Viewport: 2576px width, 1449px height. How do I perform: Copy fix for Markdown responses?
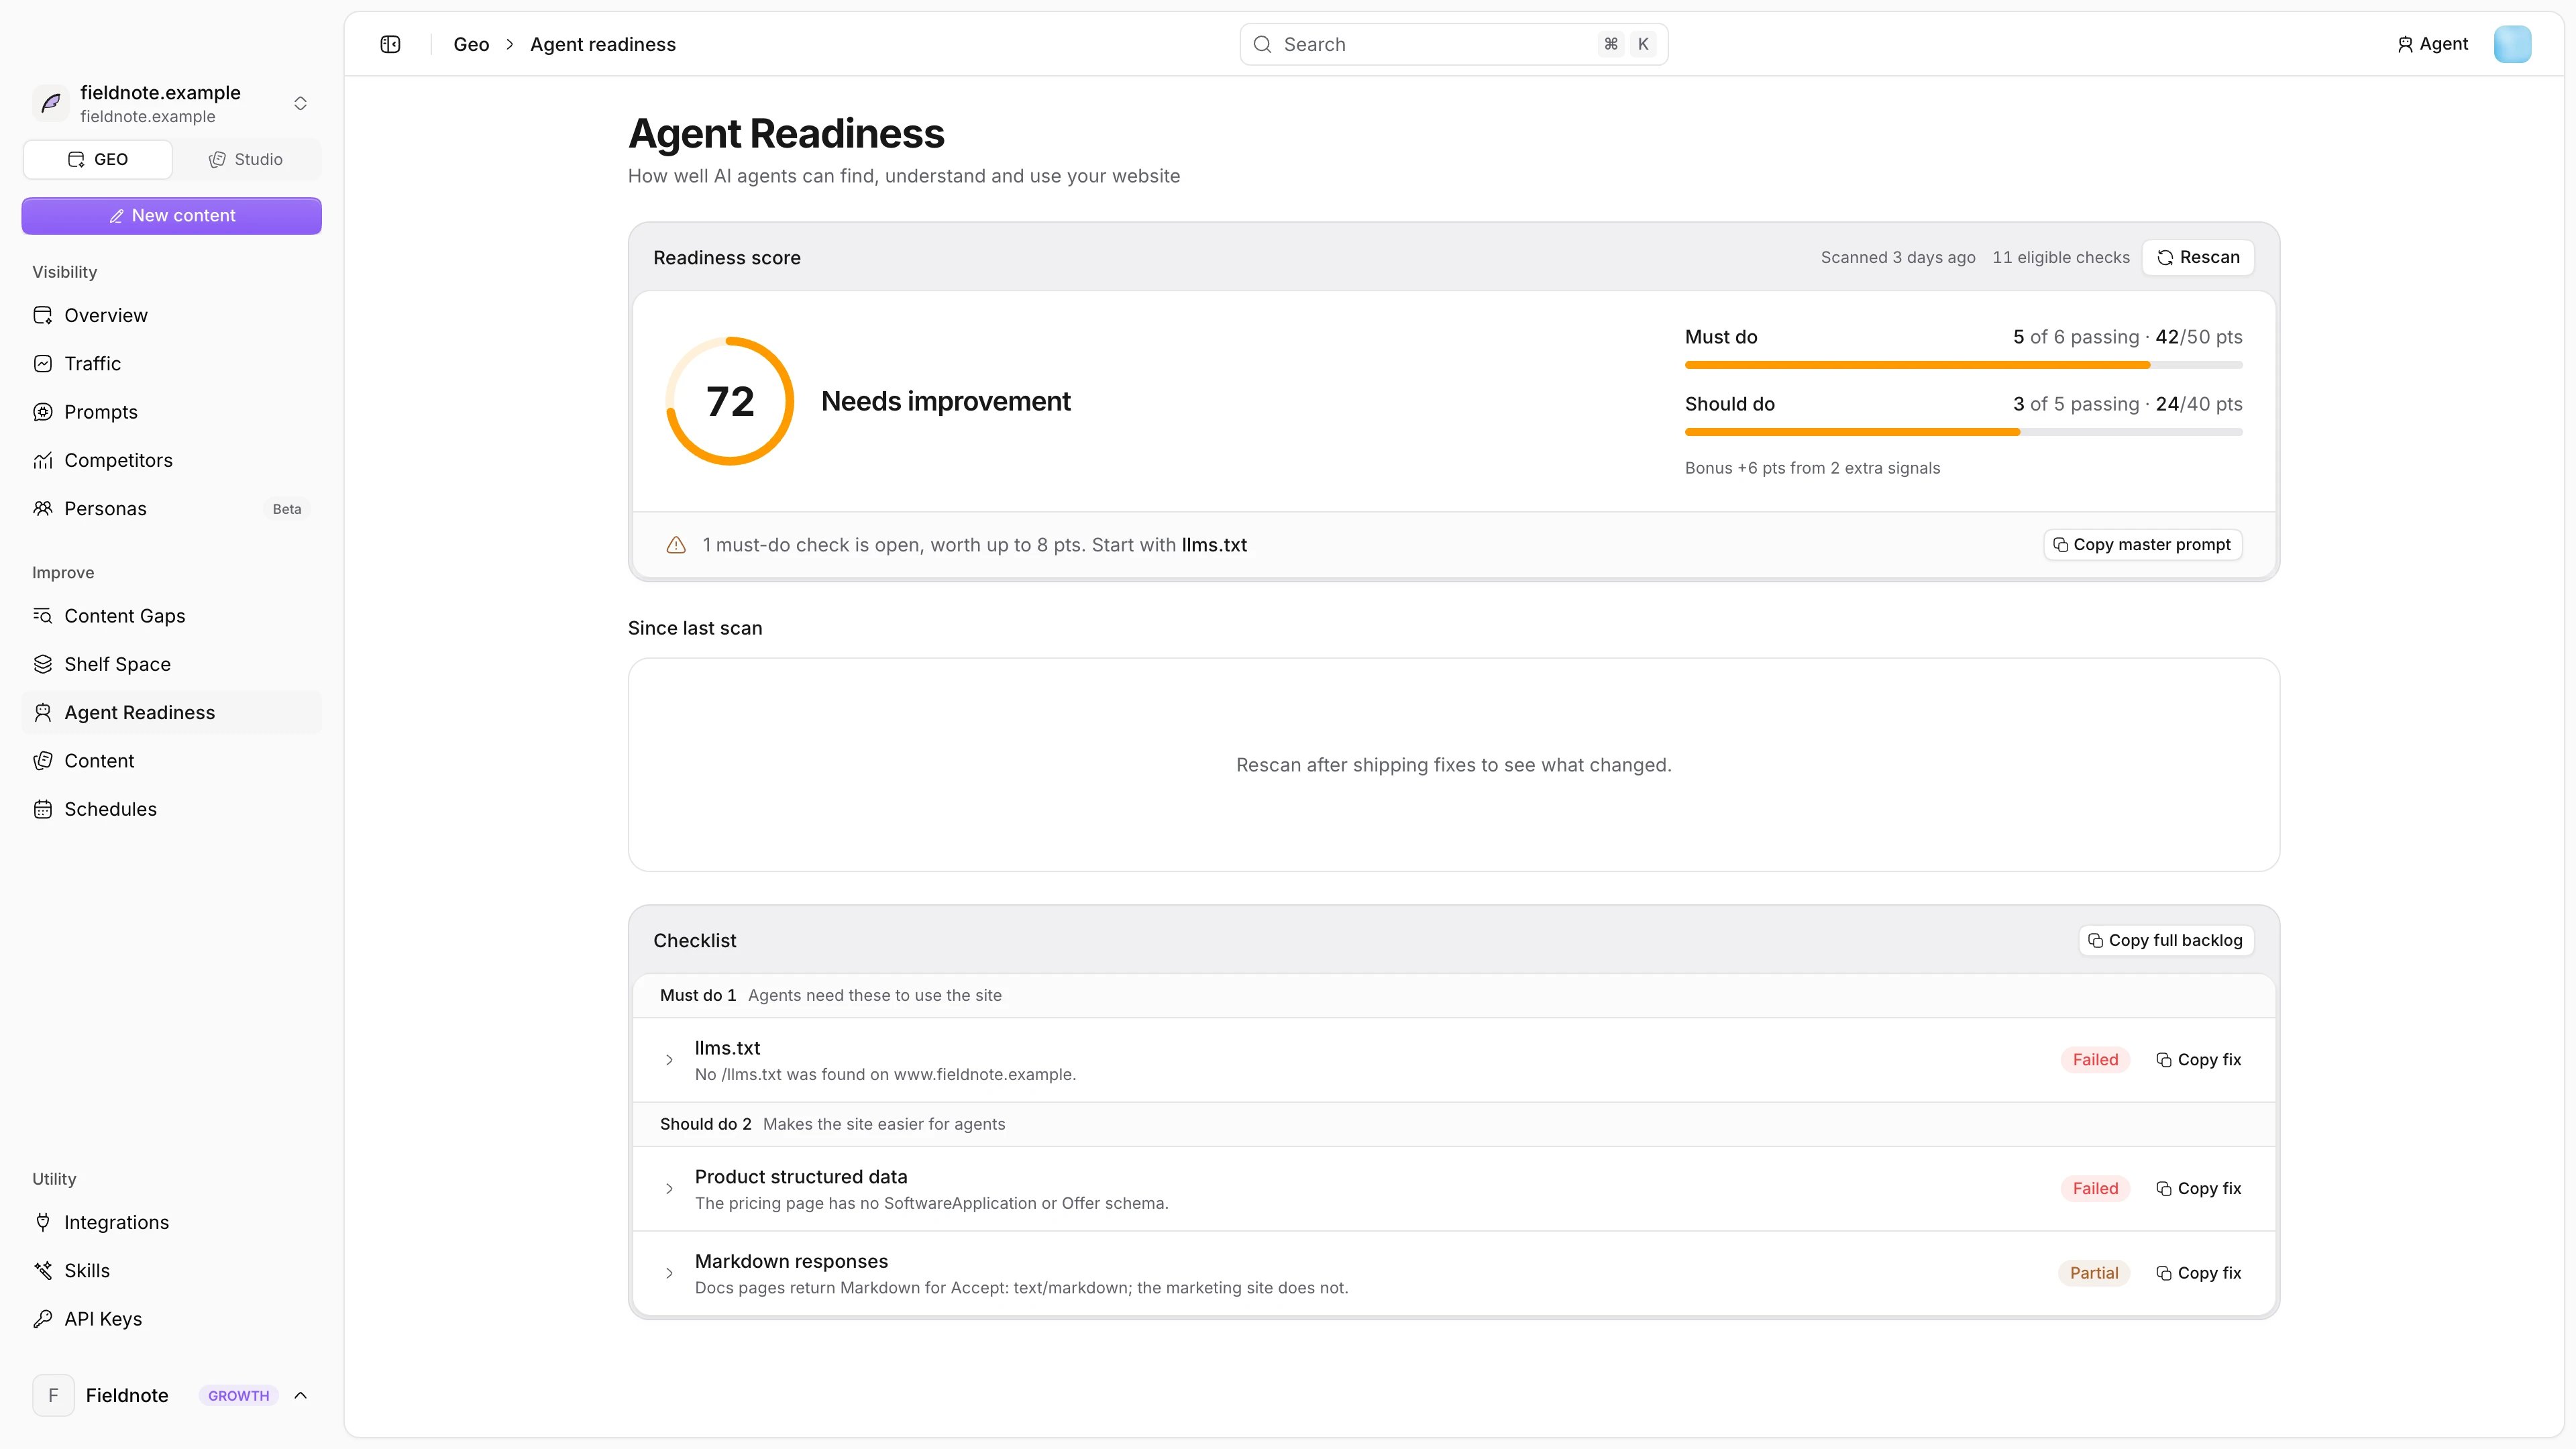point(2198,1273)
